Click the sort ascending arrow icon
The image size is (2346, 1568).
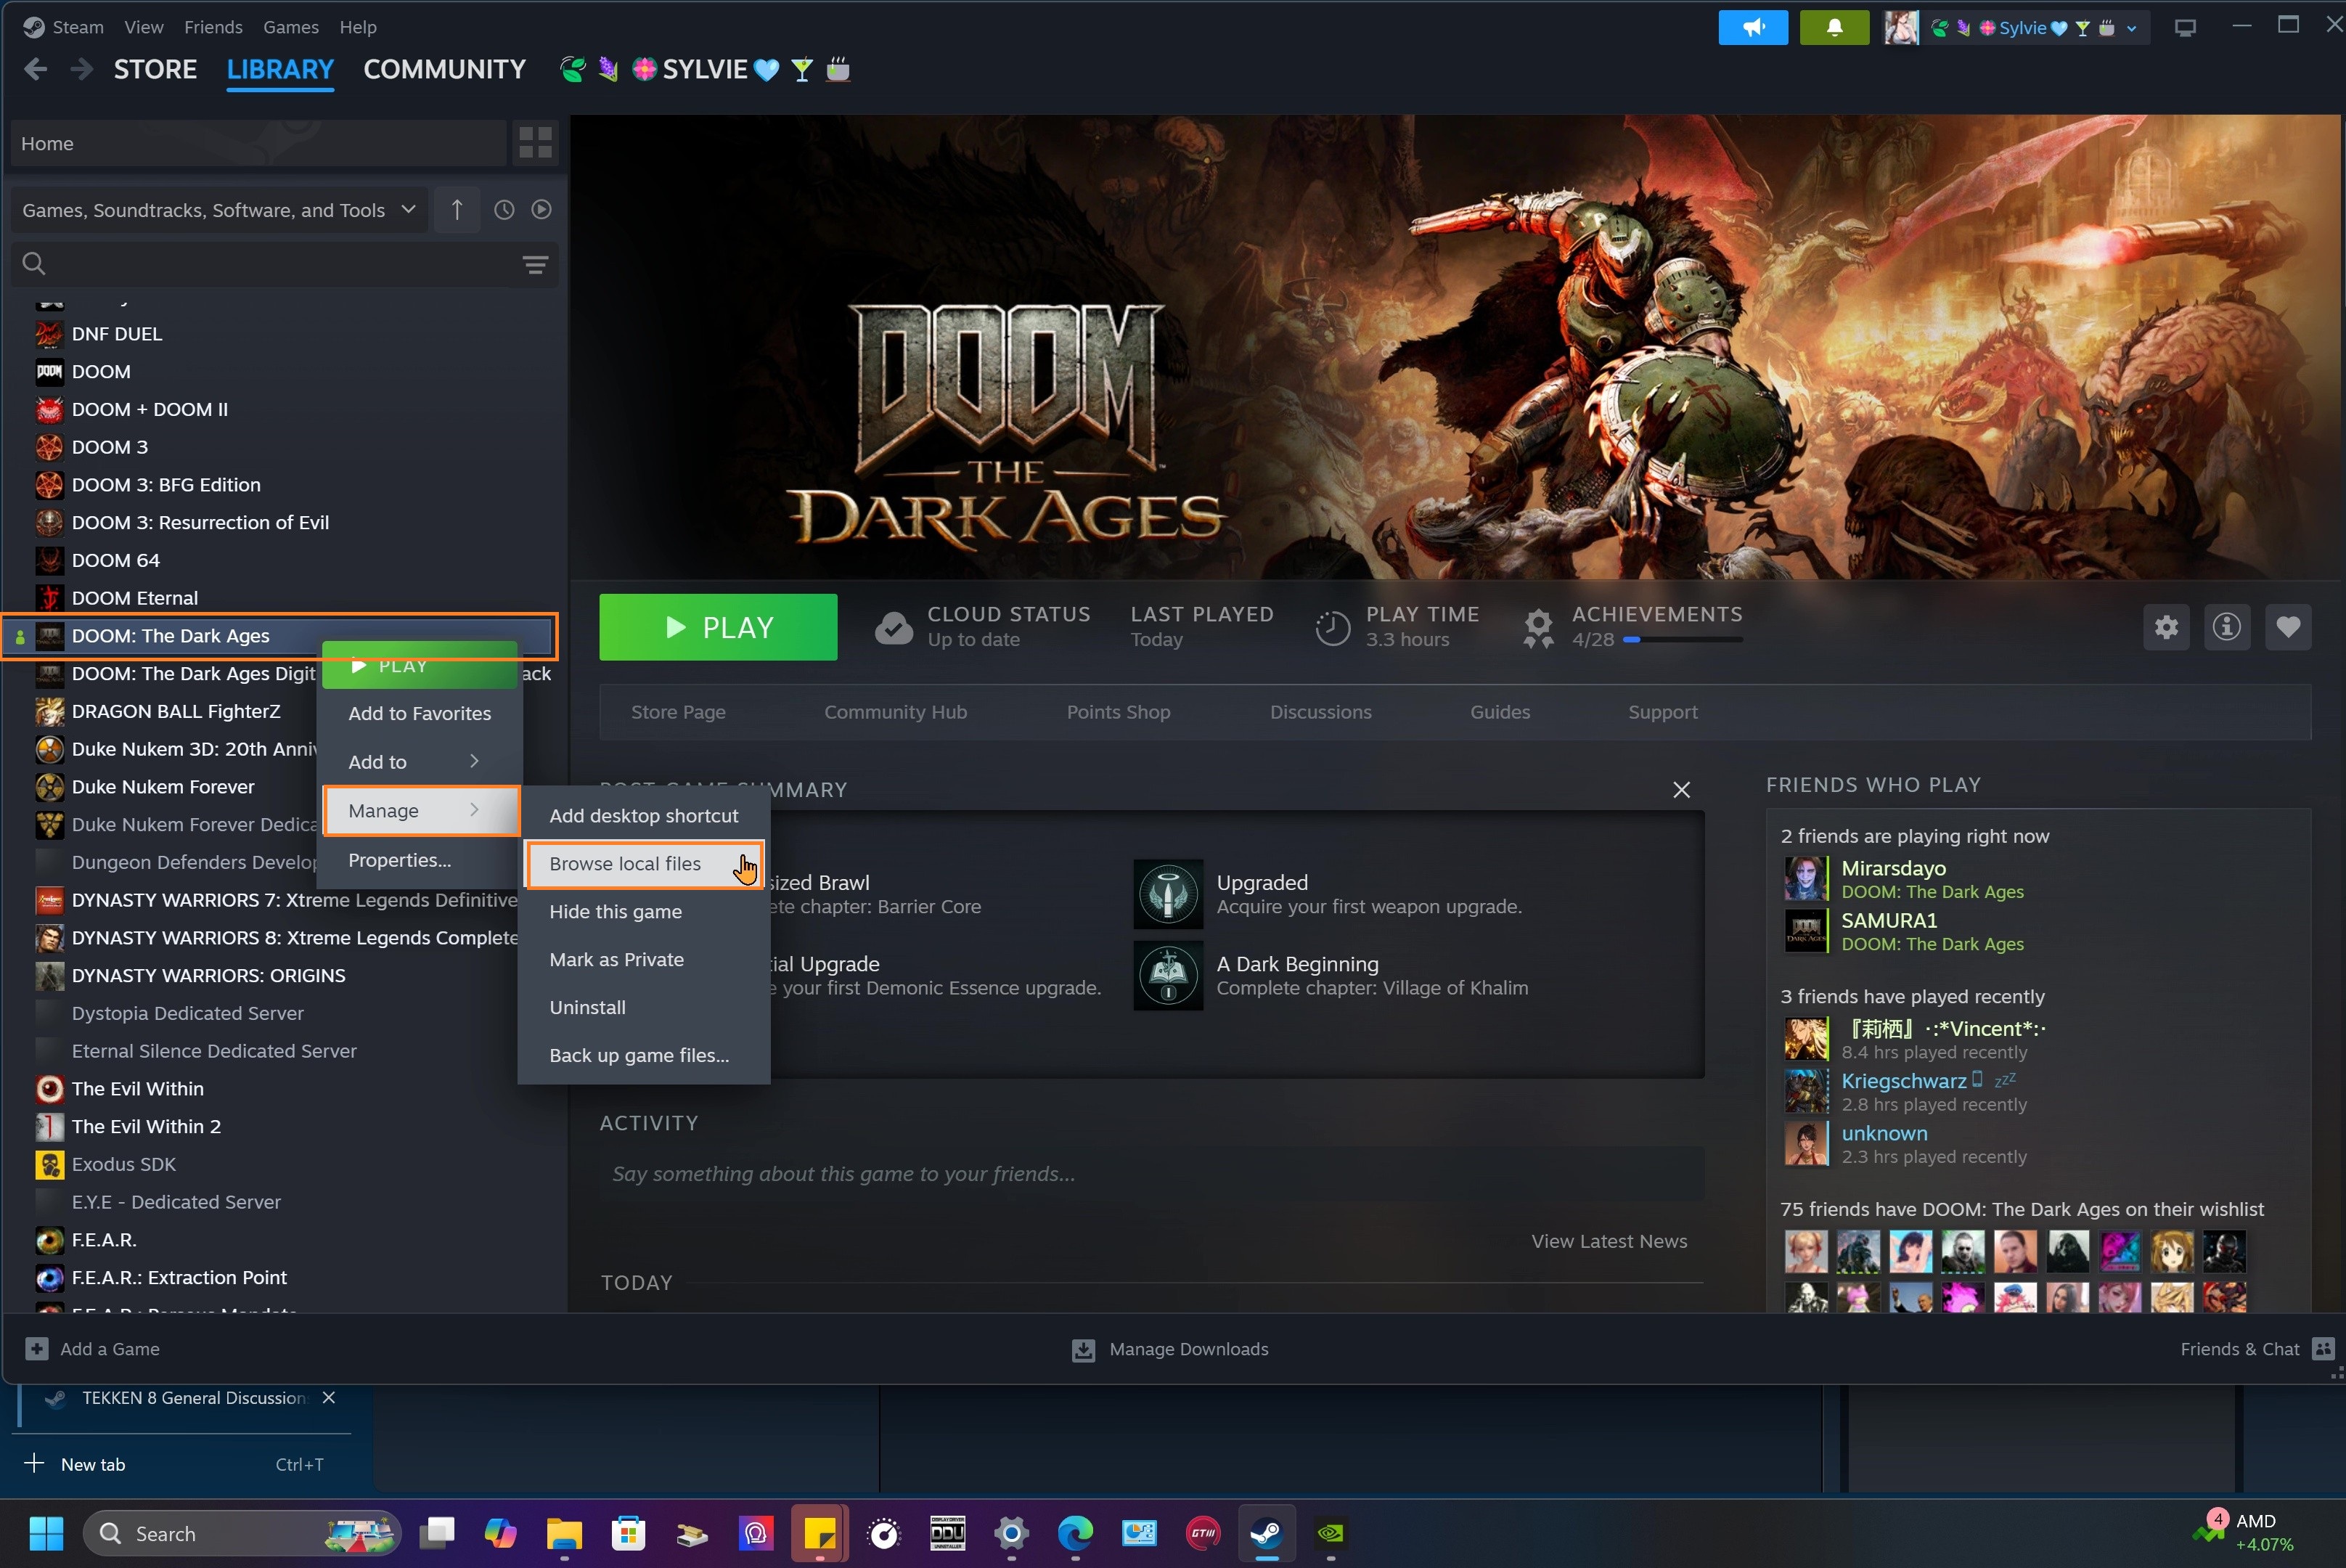[x=457, y=210]
